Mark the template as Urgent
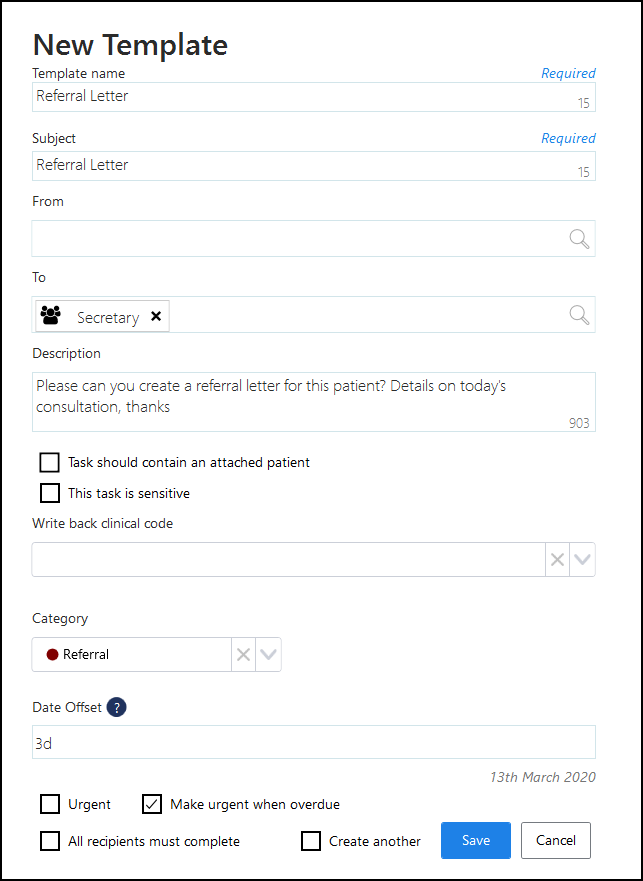Screen dimensions: 643x881 [50, 804]
